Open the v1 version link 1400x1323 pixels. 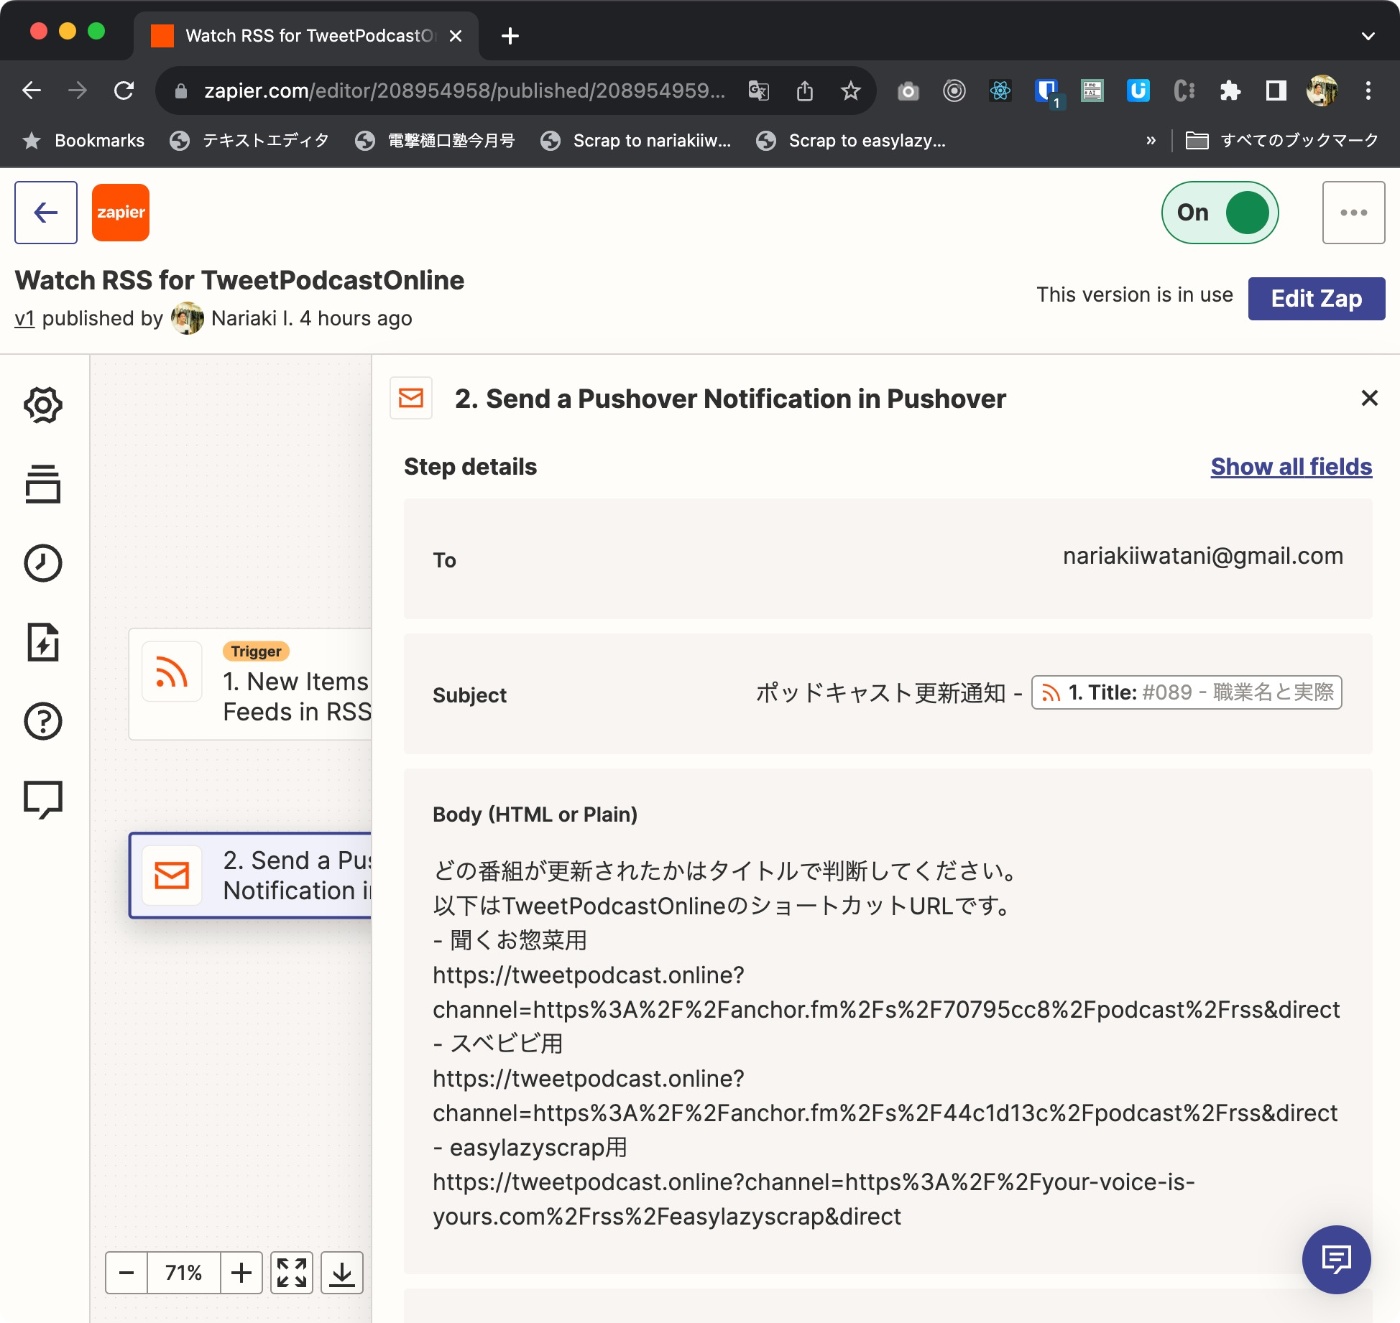pos(25,318)
